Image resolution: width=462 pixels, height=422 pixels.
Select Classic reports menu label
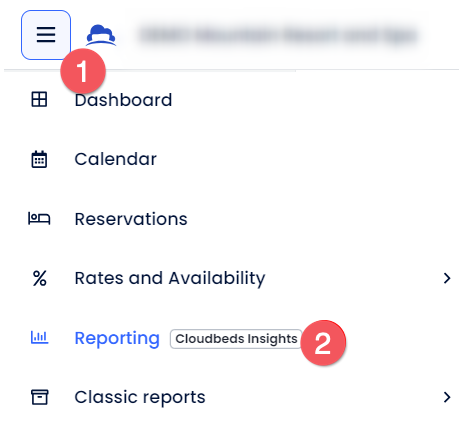[140, 397]
